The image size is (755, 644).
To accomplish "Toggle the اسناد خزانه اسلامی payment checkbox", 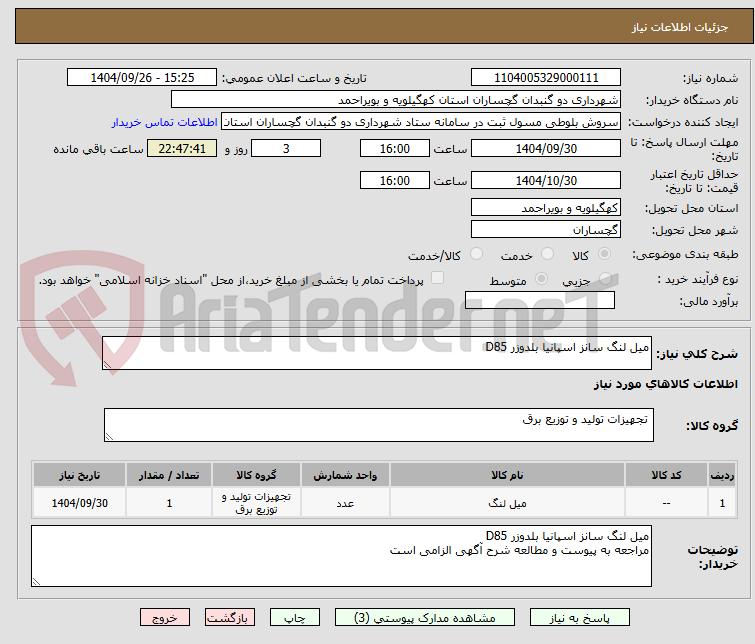I will [x=437, y=278].
